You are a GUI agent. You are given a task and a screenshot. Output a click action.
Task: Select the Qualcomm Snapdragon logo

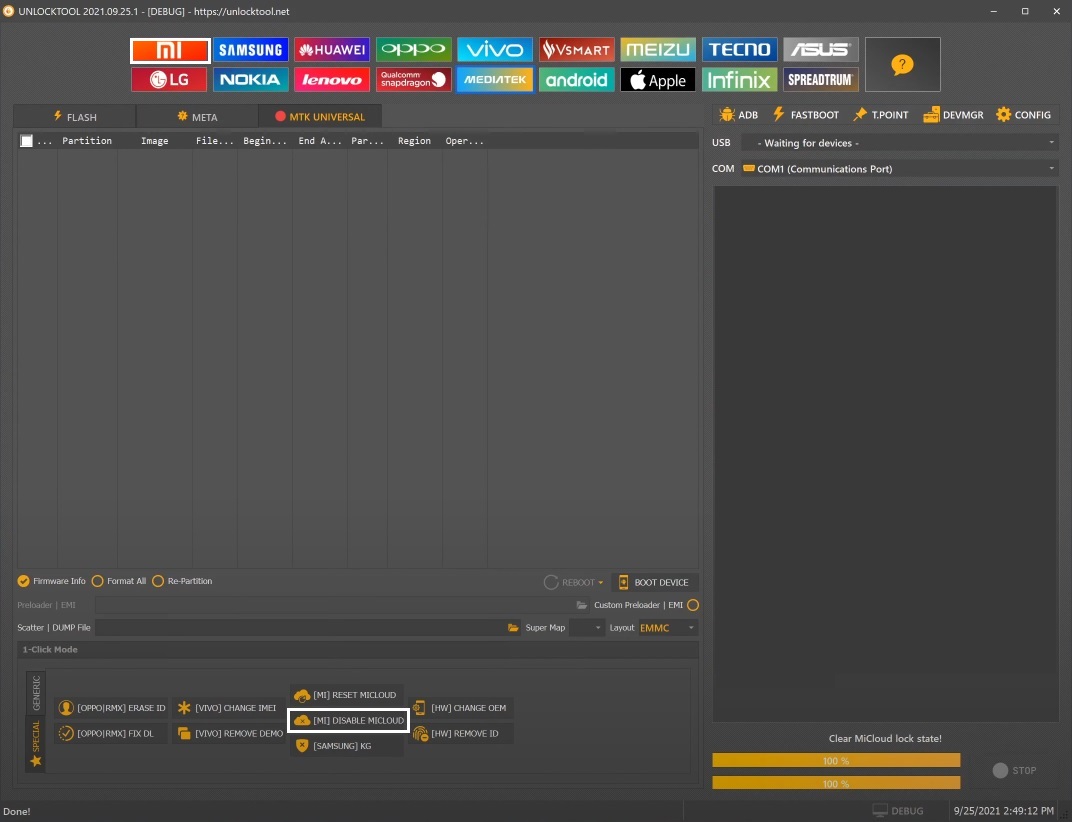tap(414, 79)
